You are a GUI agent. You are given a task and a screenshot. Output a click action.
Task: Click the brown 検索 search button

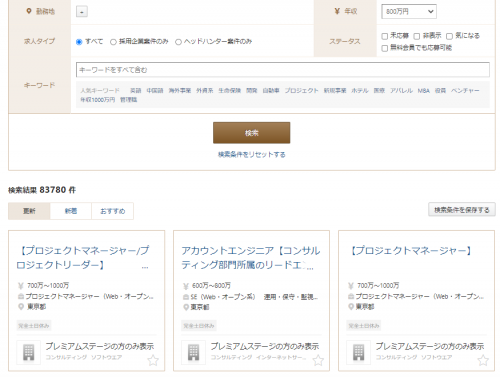(x=252, y=133)
